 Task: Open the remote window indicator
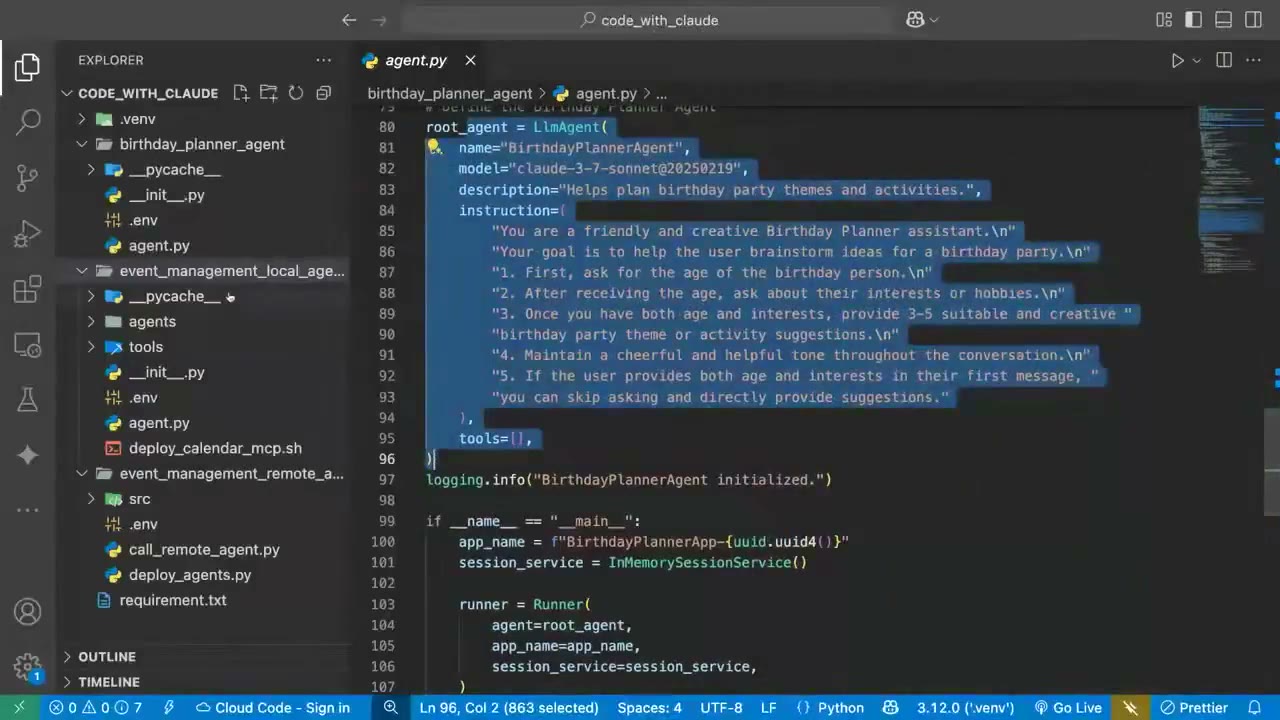[x=19, y=708]
